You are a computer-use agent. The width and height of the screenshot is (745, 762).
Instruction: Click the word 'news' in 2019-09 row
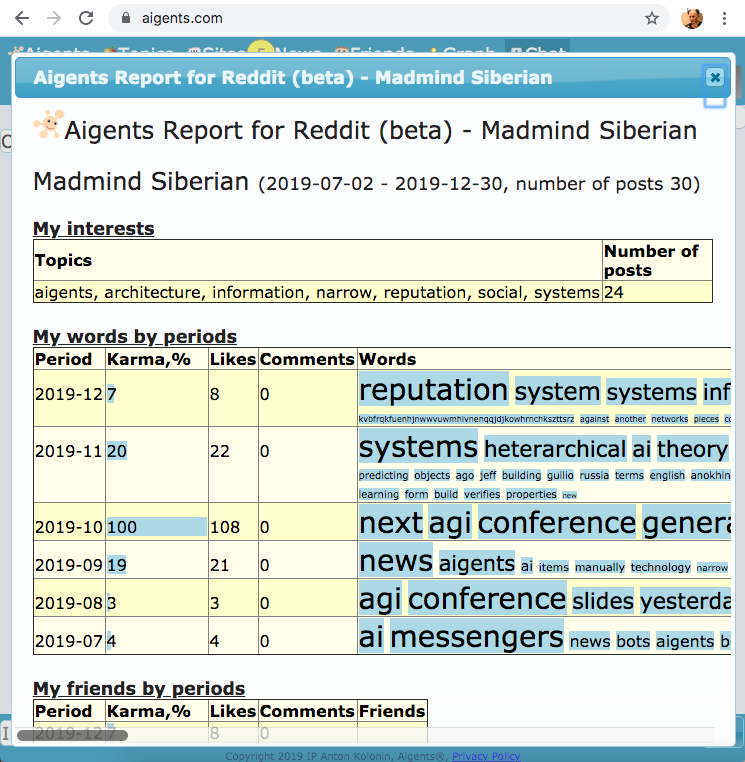point(396,561)
